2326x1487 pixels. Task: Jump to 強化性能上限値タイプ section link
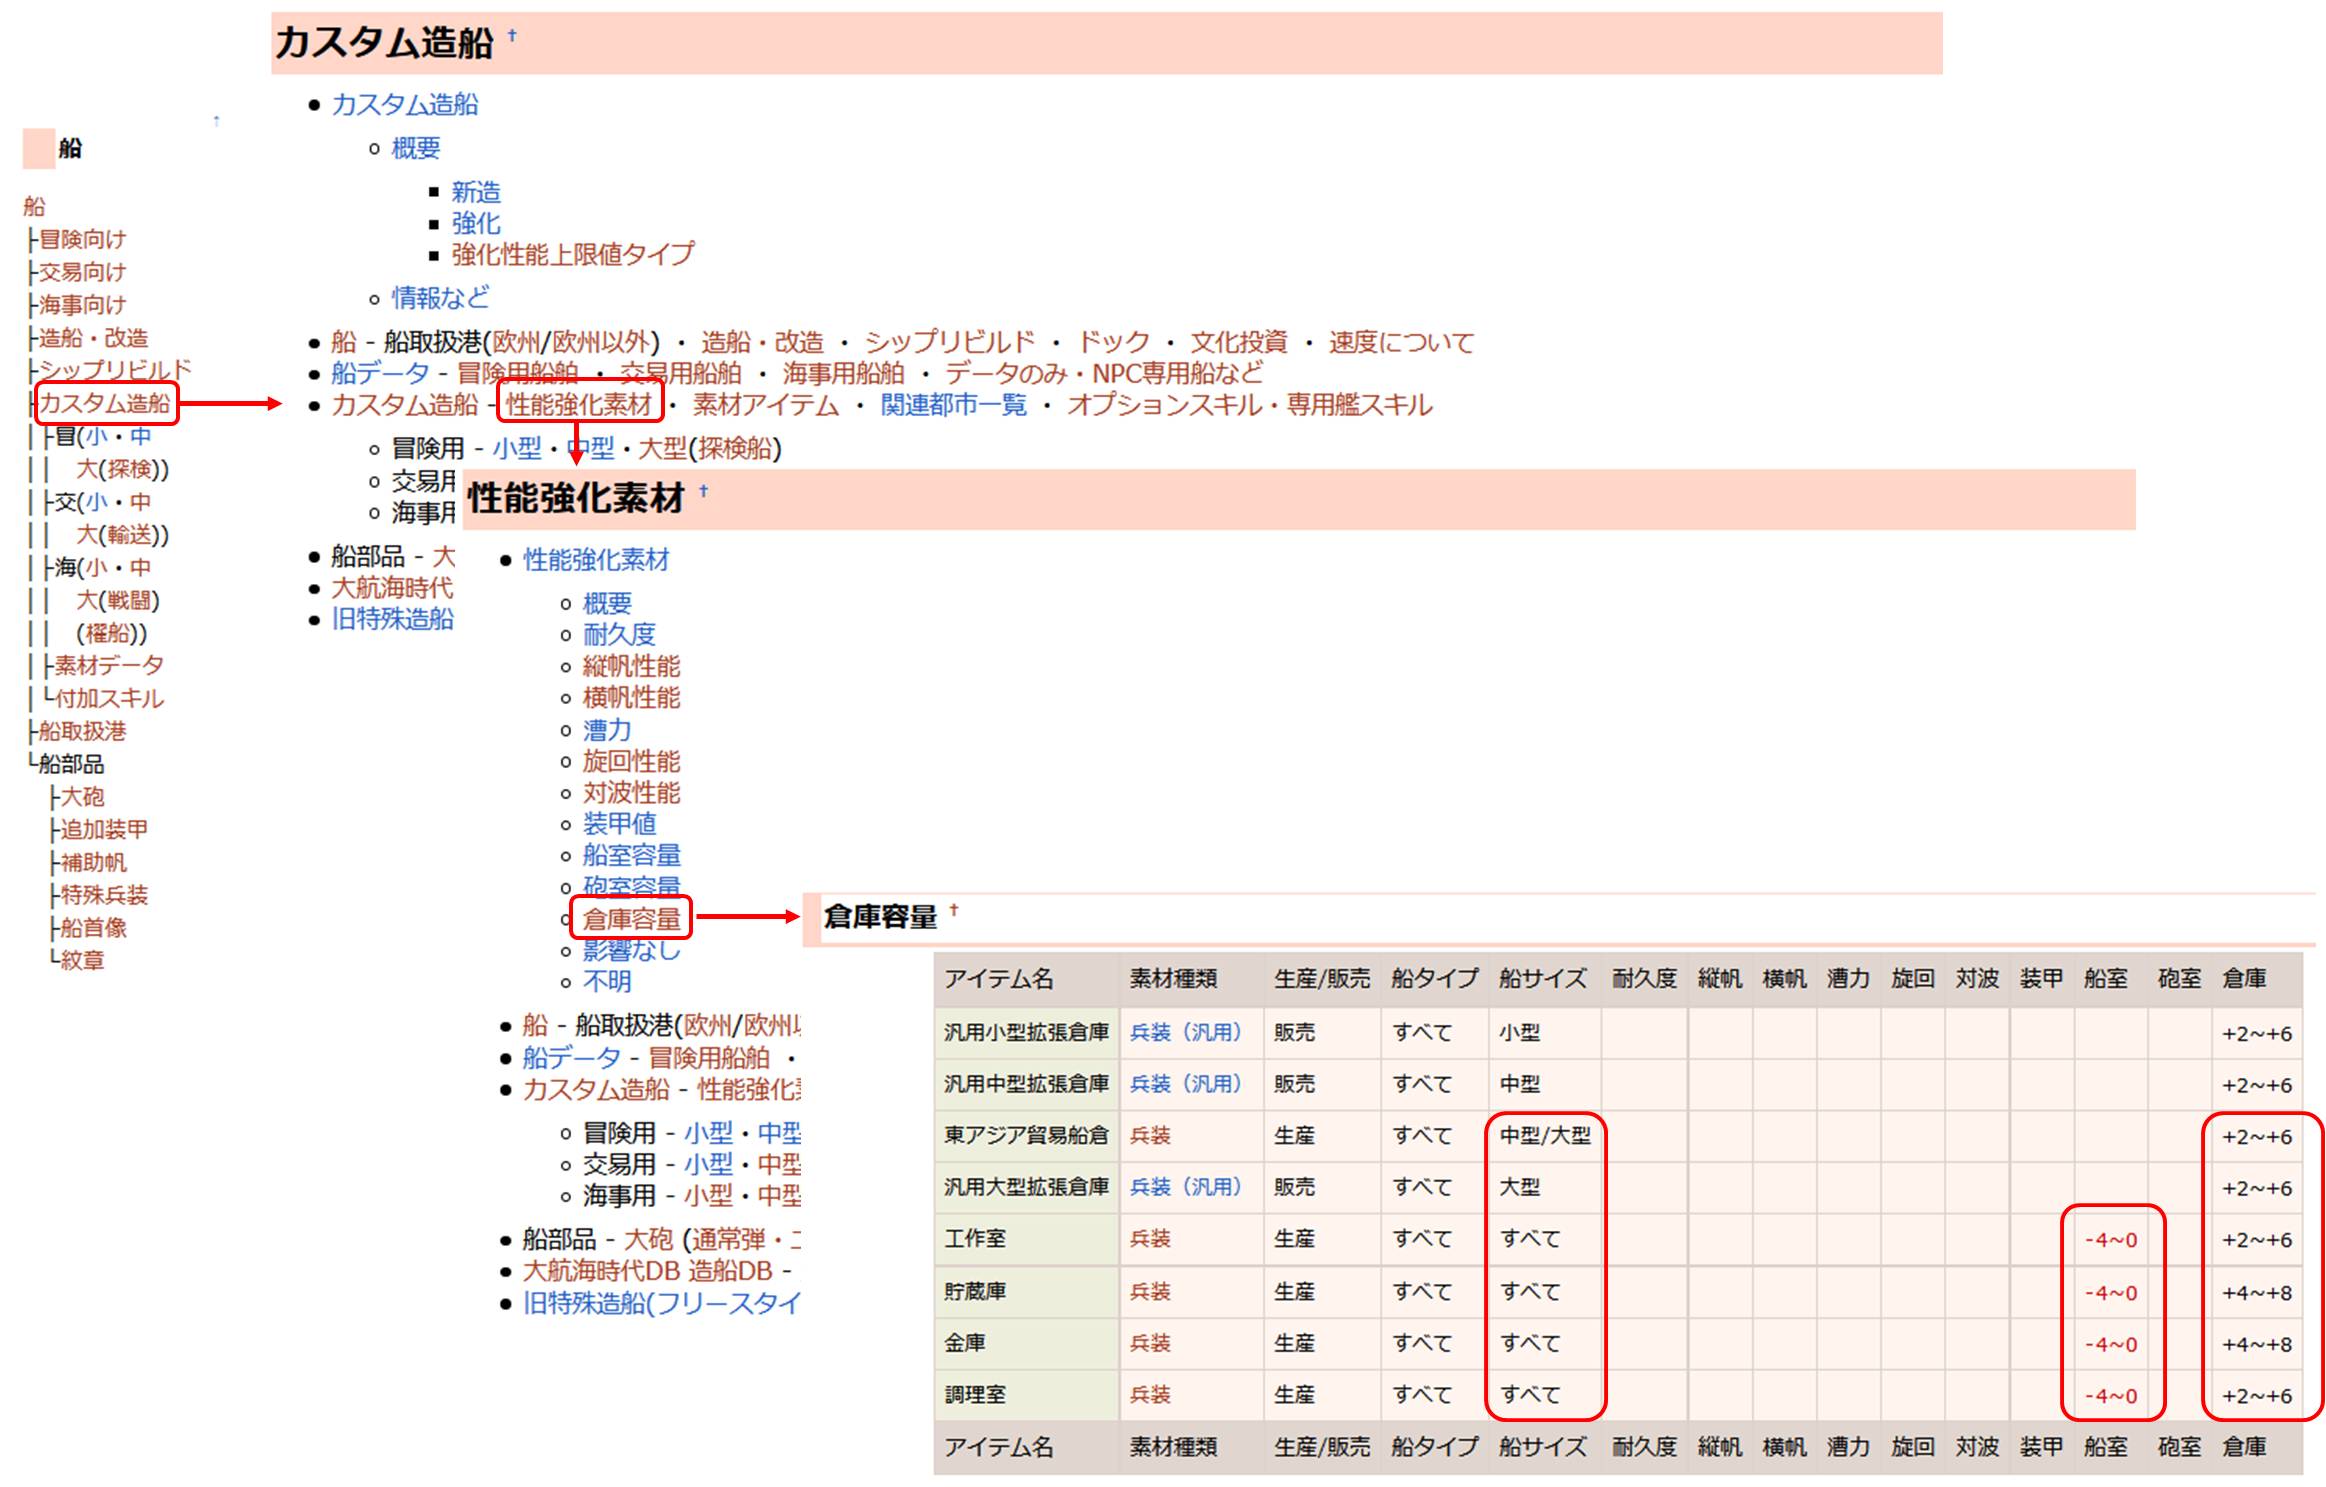572,254
